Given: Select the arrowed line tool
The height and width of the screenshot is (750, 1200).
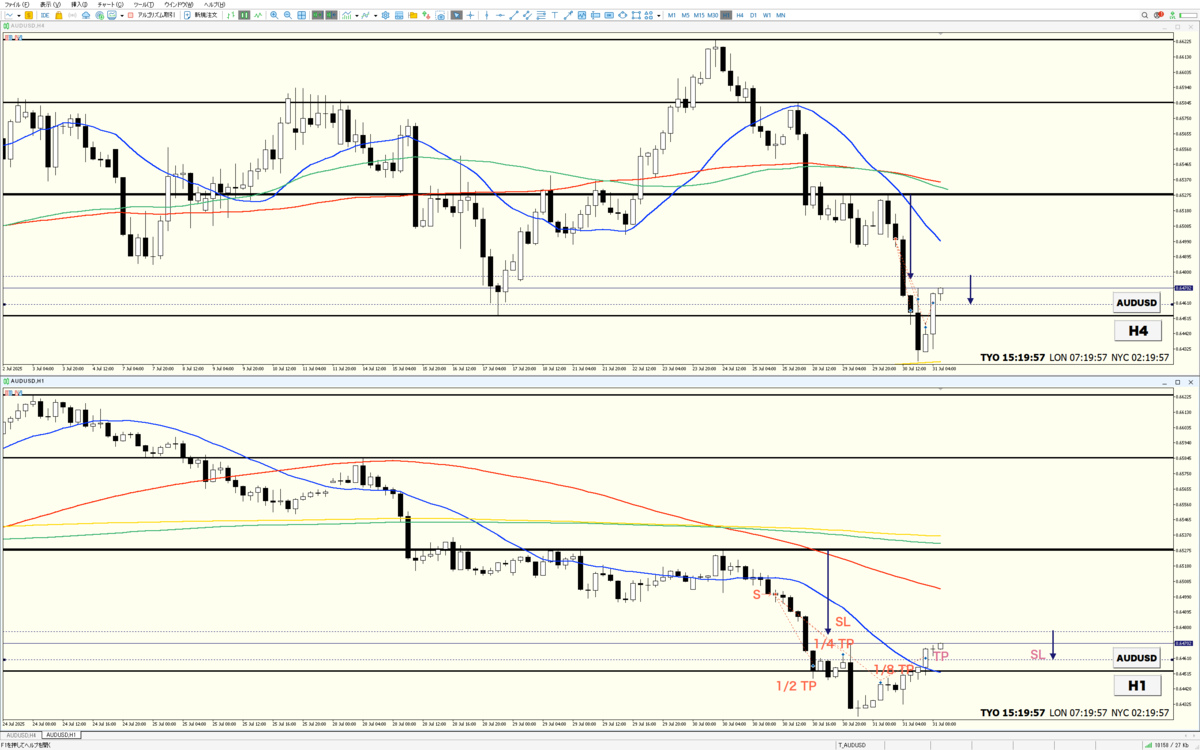Looking at the screenshot, I should point(568,15).
